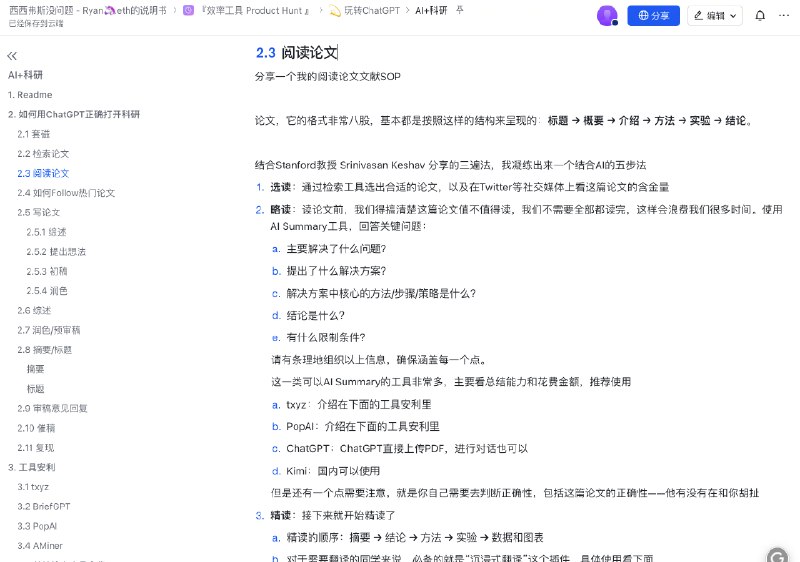Image resolution: width=800 pixels, height=562 pixels.
Task: Click list item 结论是什么?
Action: point(315,316)
